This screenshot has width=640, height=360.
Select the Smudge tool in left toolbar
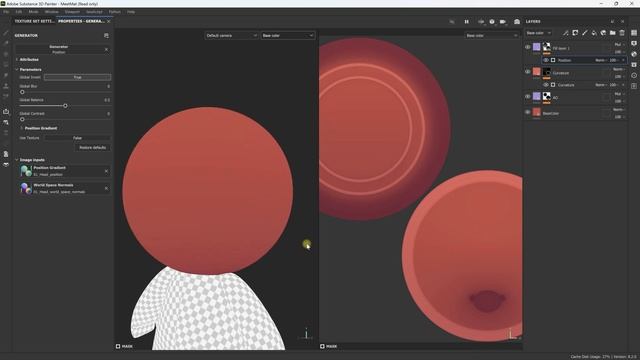coord(6,75)
